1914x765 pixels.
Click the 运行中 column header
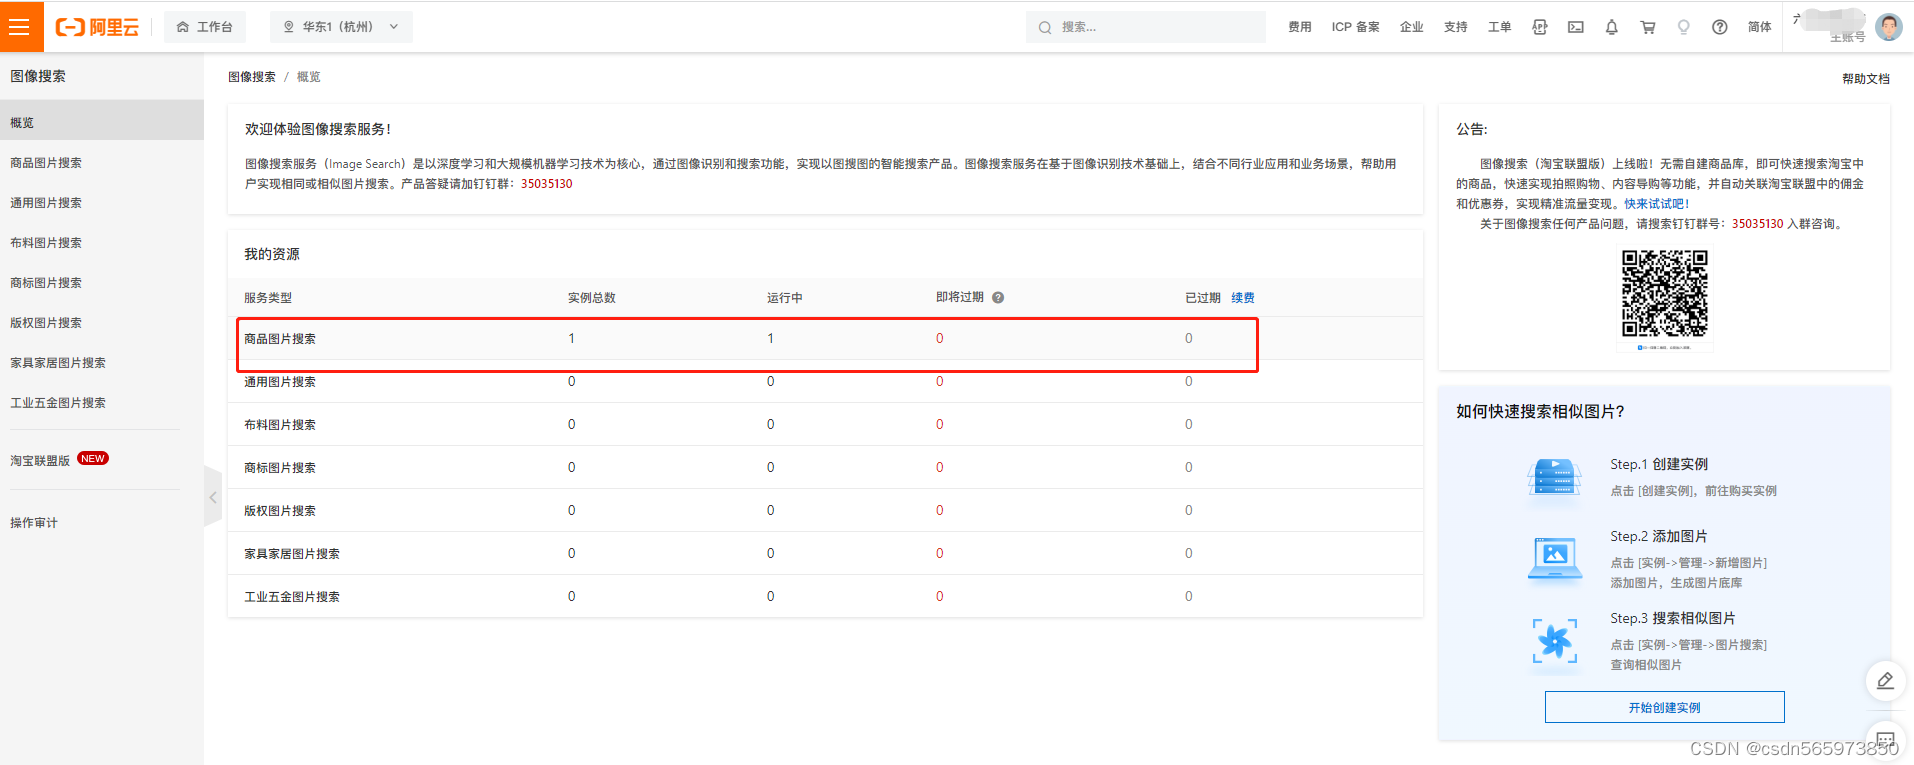(785, 298)
